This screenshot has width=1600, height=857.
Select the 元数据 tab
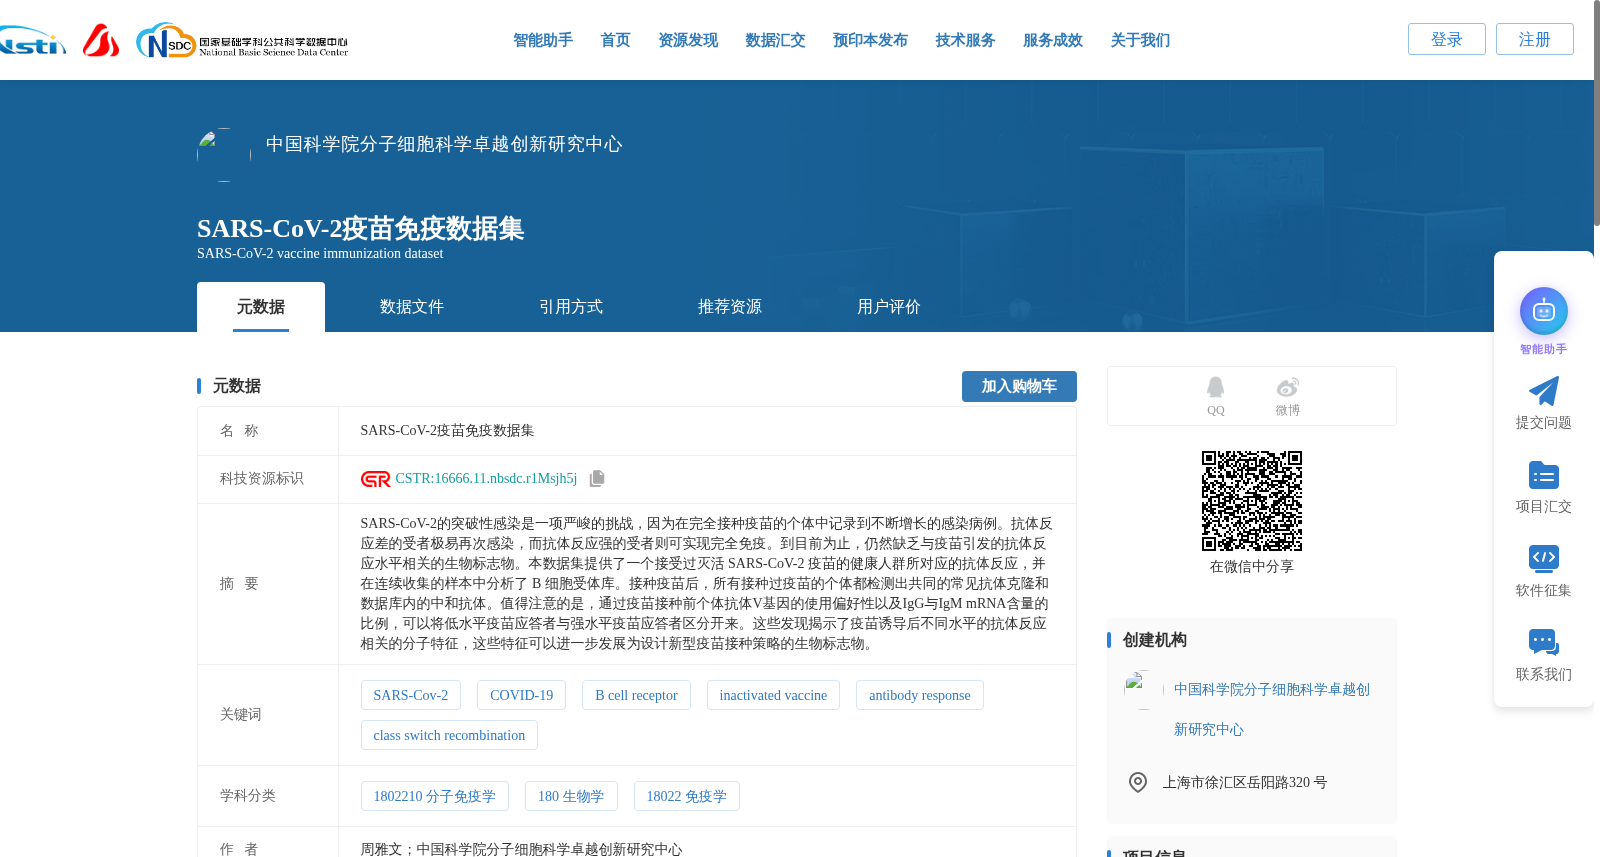[261, 307]
